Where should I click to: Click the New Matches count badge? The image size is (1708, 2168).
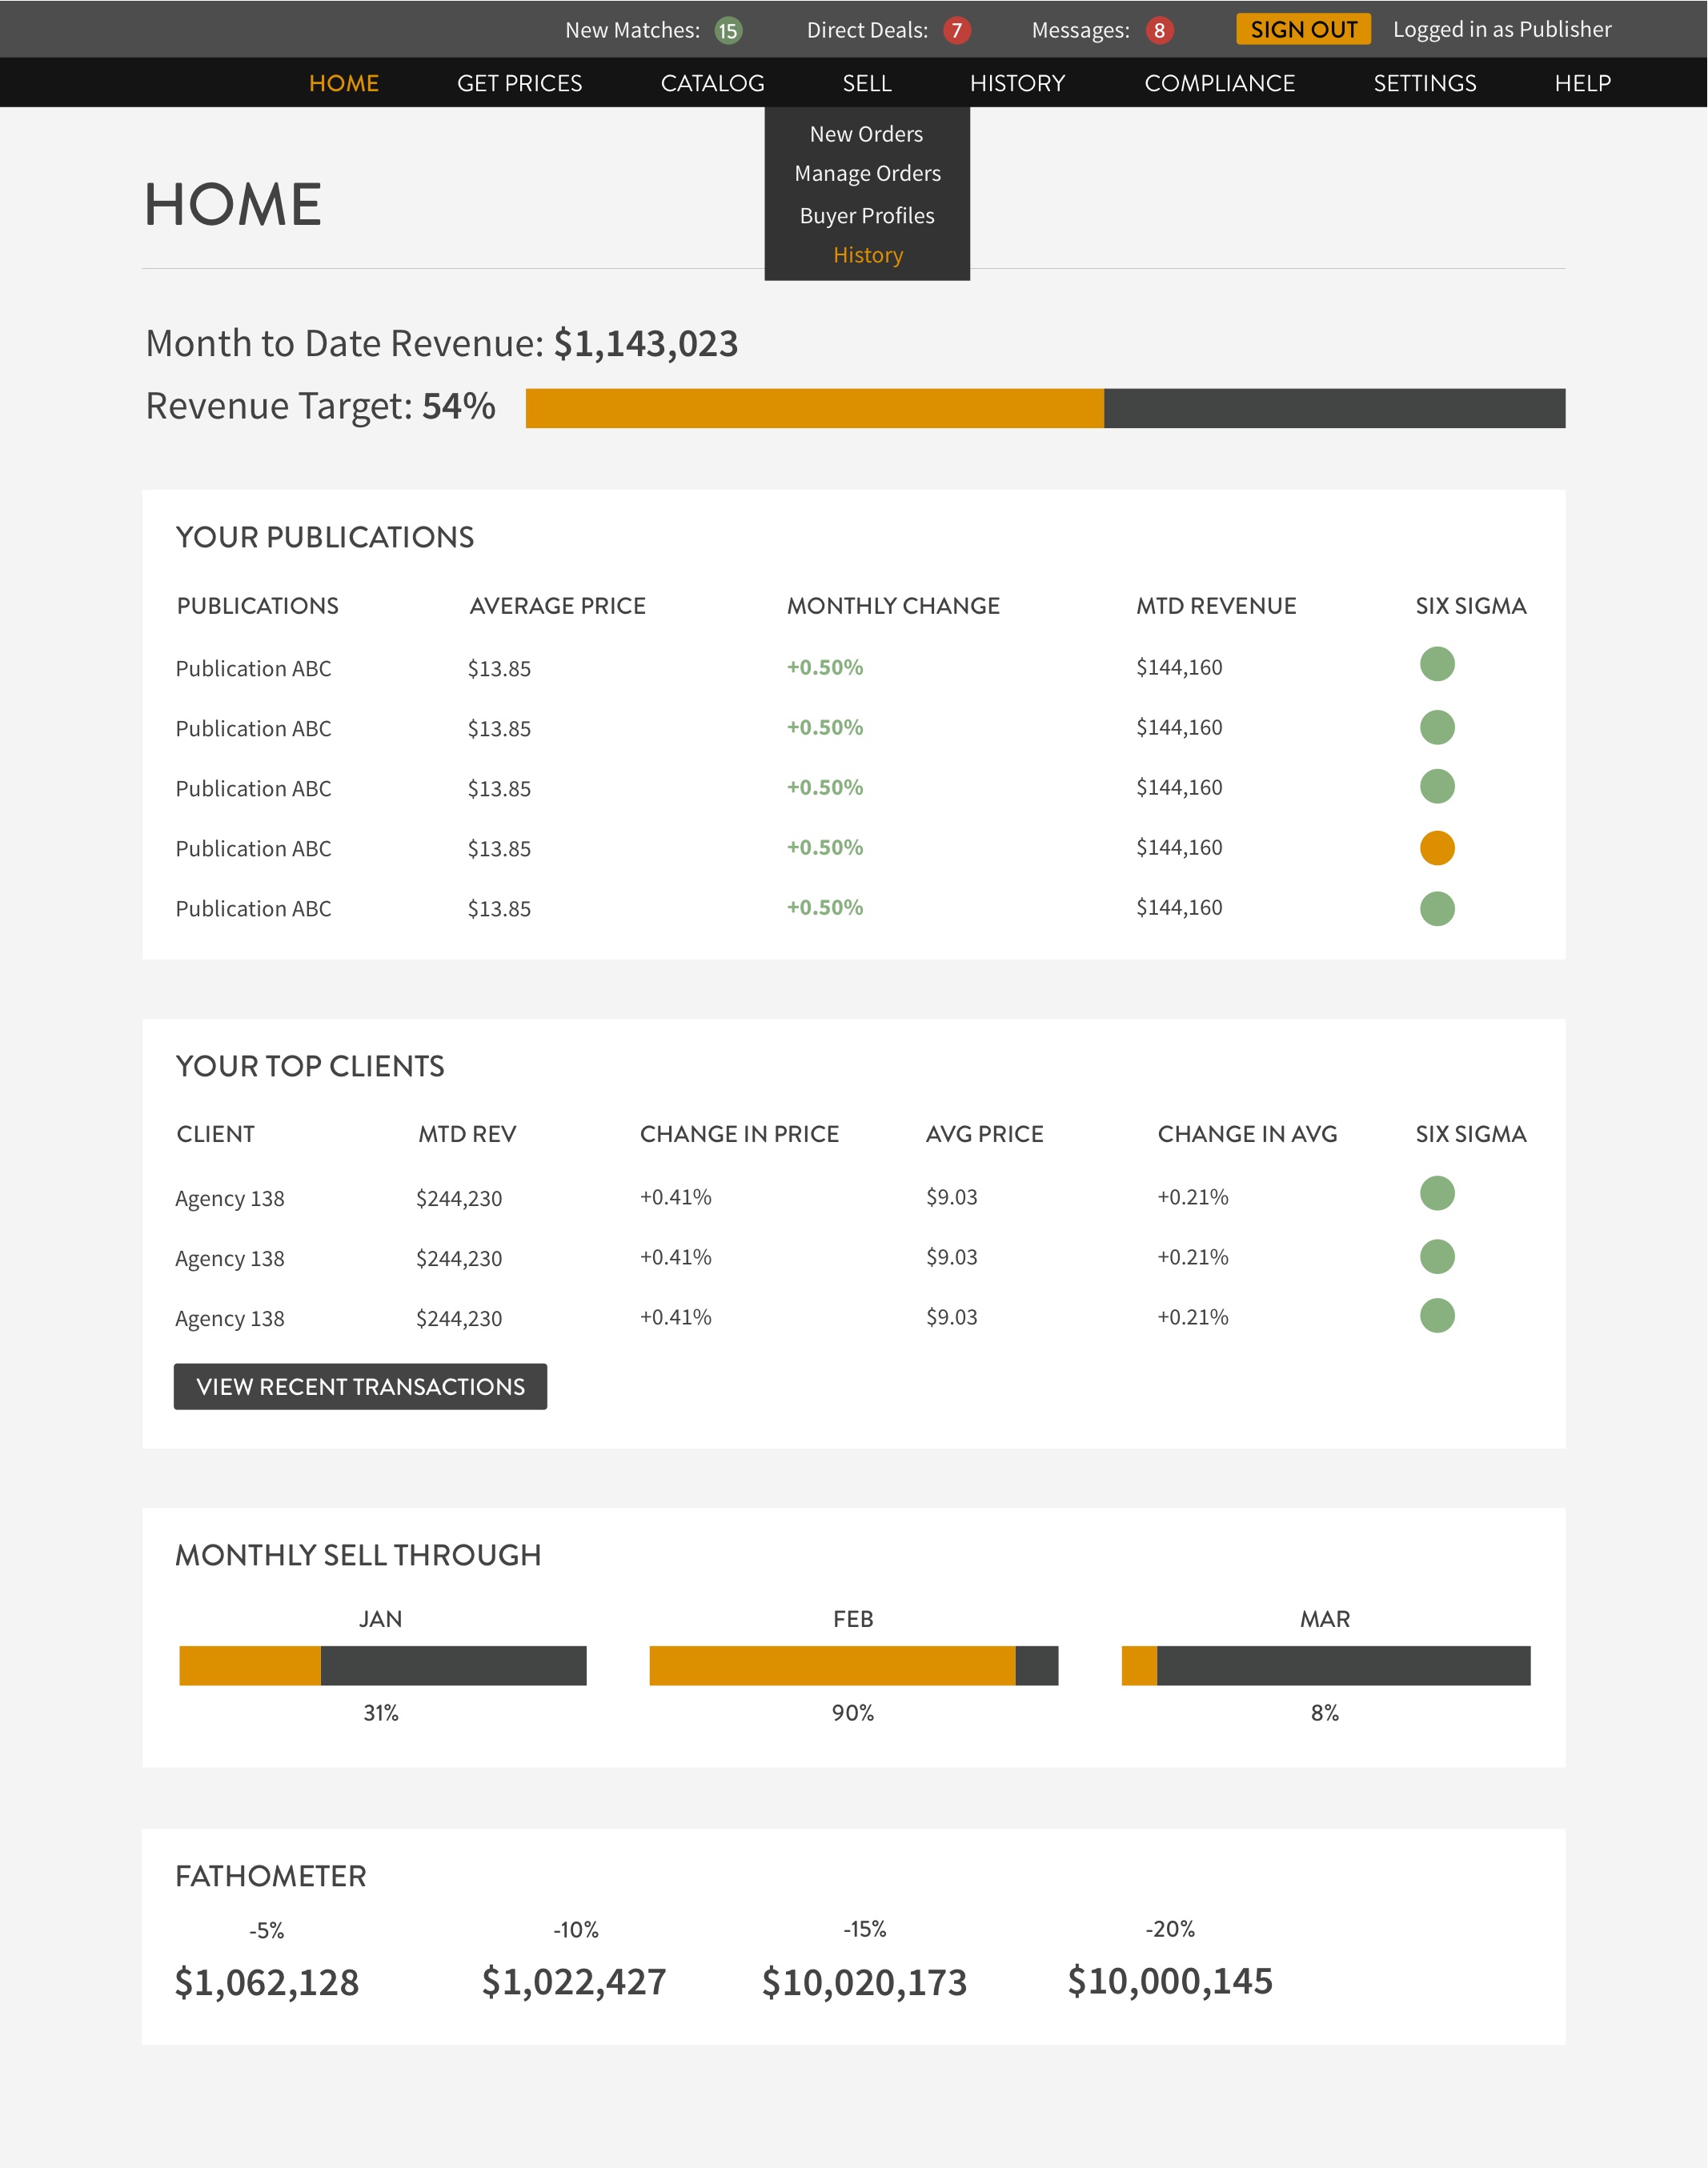(728, 30)
